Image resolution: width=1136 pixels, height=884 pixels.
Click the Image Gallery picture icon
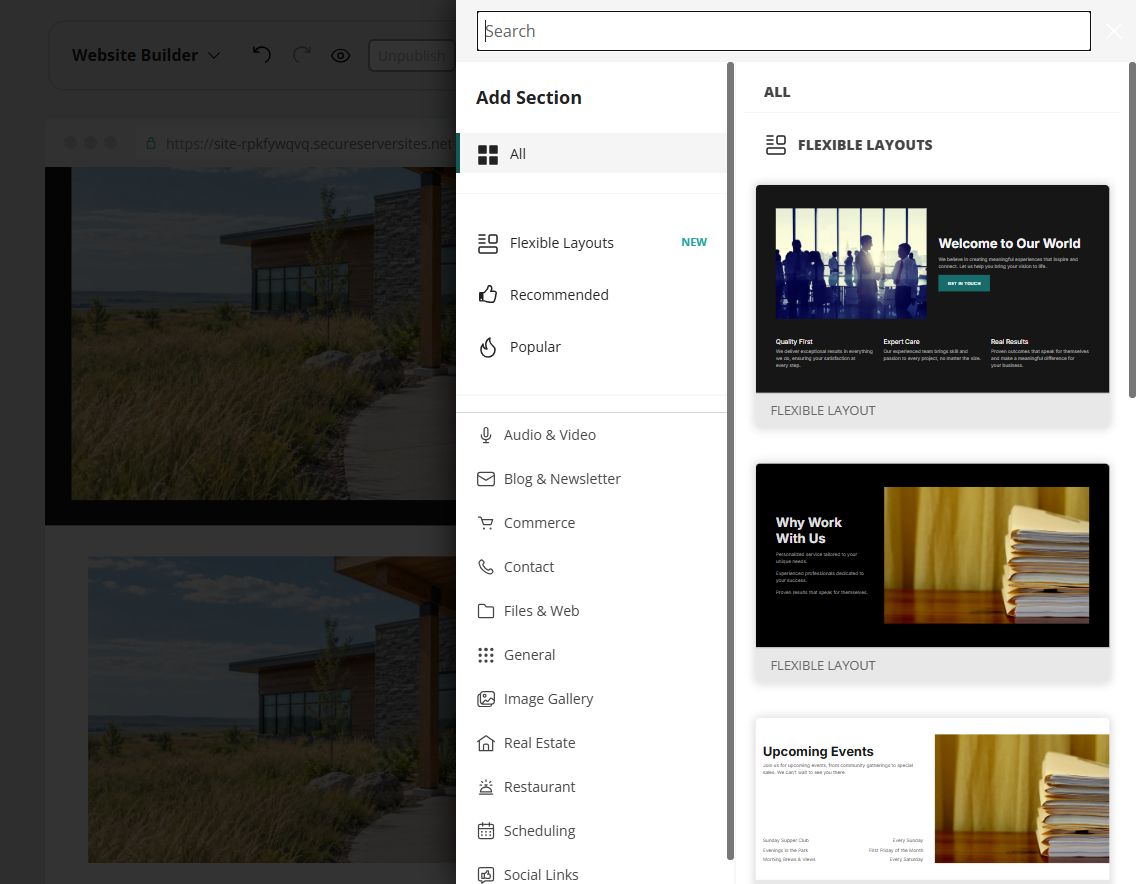485,699
